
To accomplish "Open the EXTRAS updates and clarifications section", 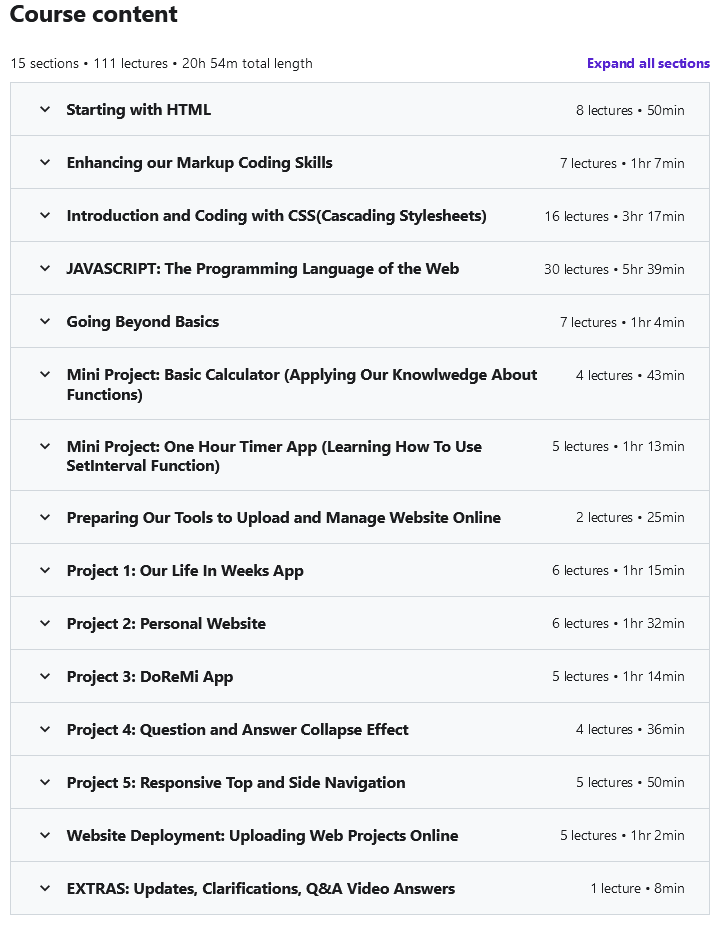I will [x=43, y=888].
